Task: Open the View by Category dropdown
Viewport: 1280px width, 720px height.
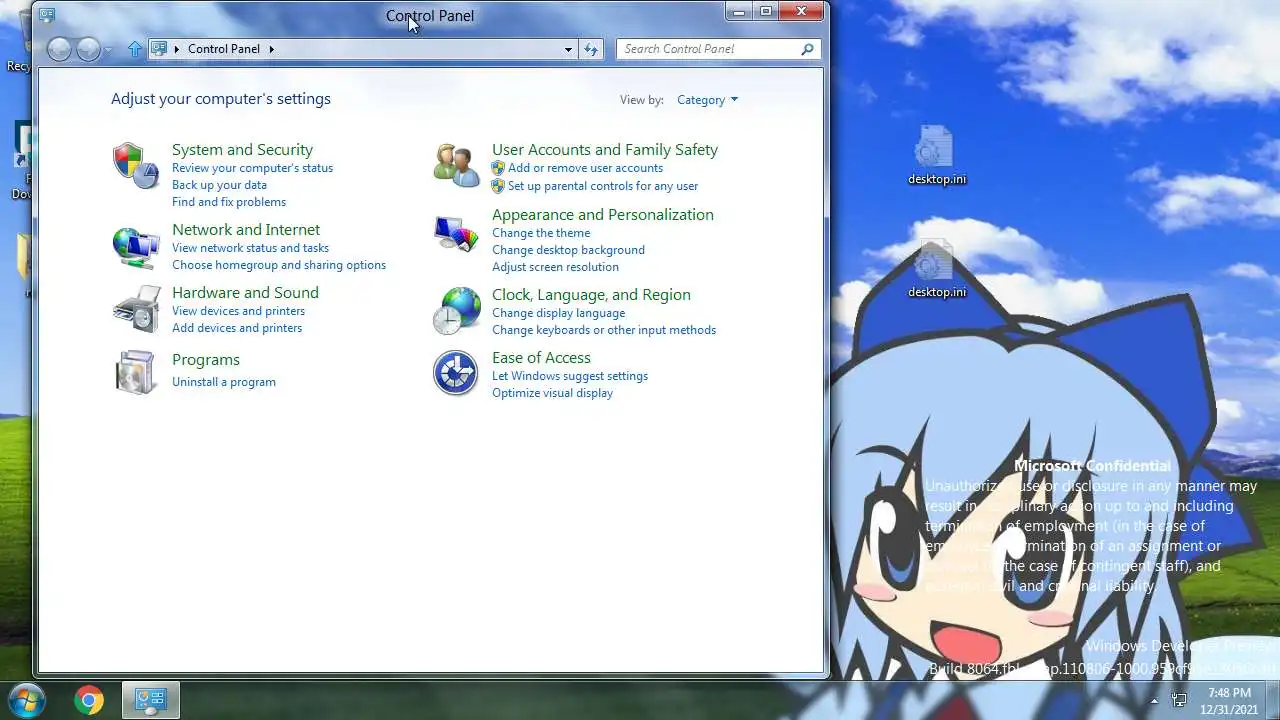Action: pos(707,100)
